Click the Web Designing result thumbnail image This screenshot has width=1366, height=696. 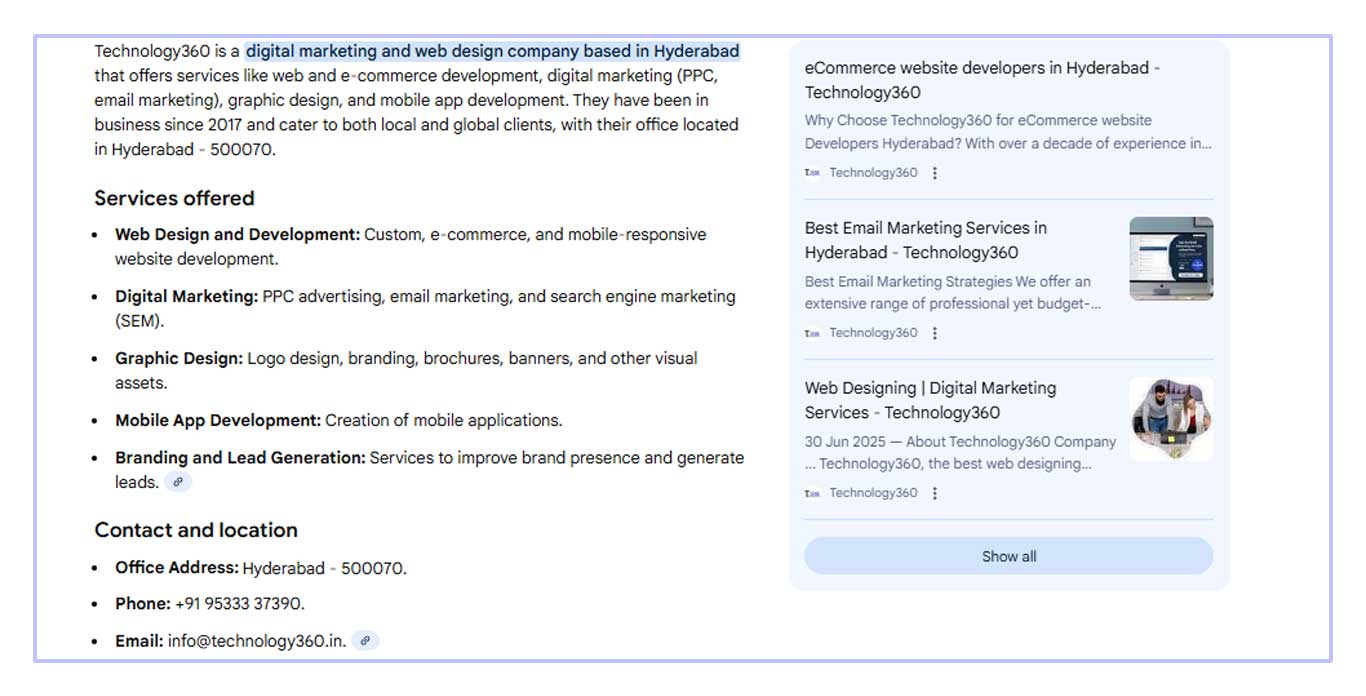point(1171,419)
